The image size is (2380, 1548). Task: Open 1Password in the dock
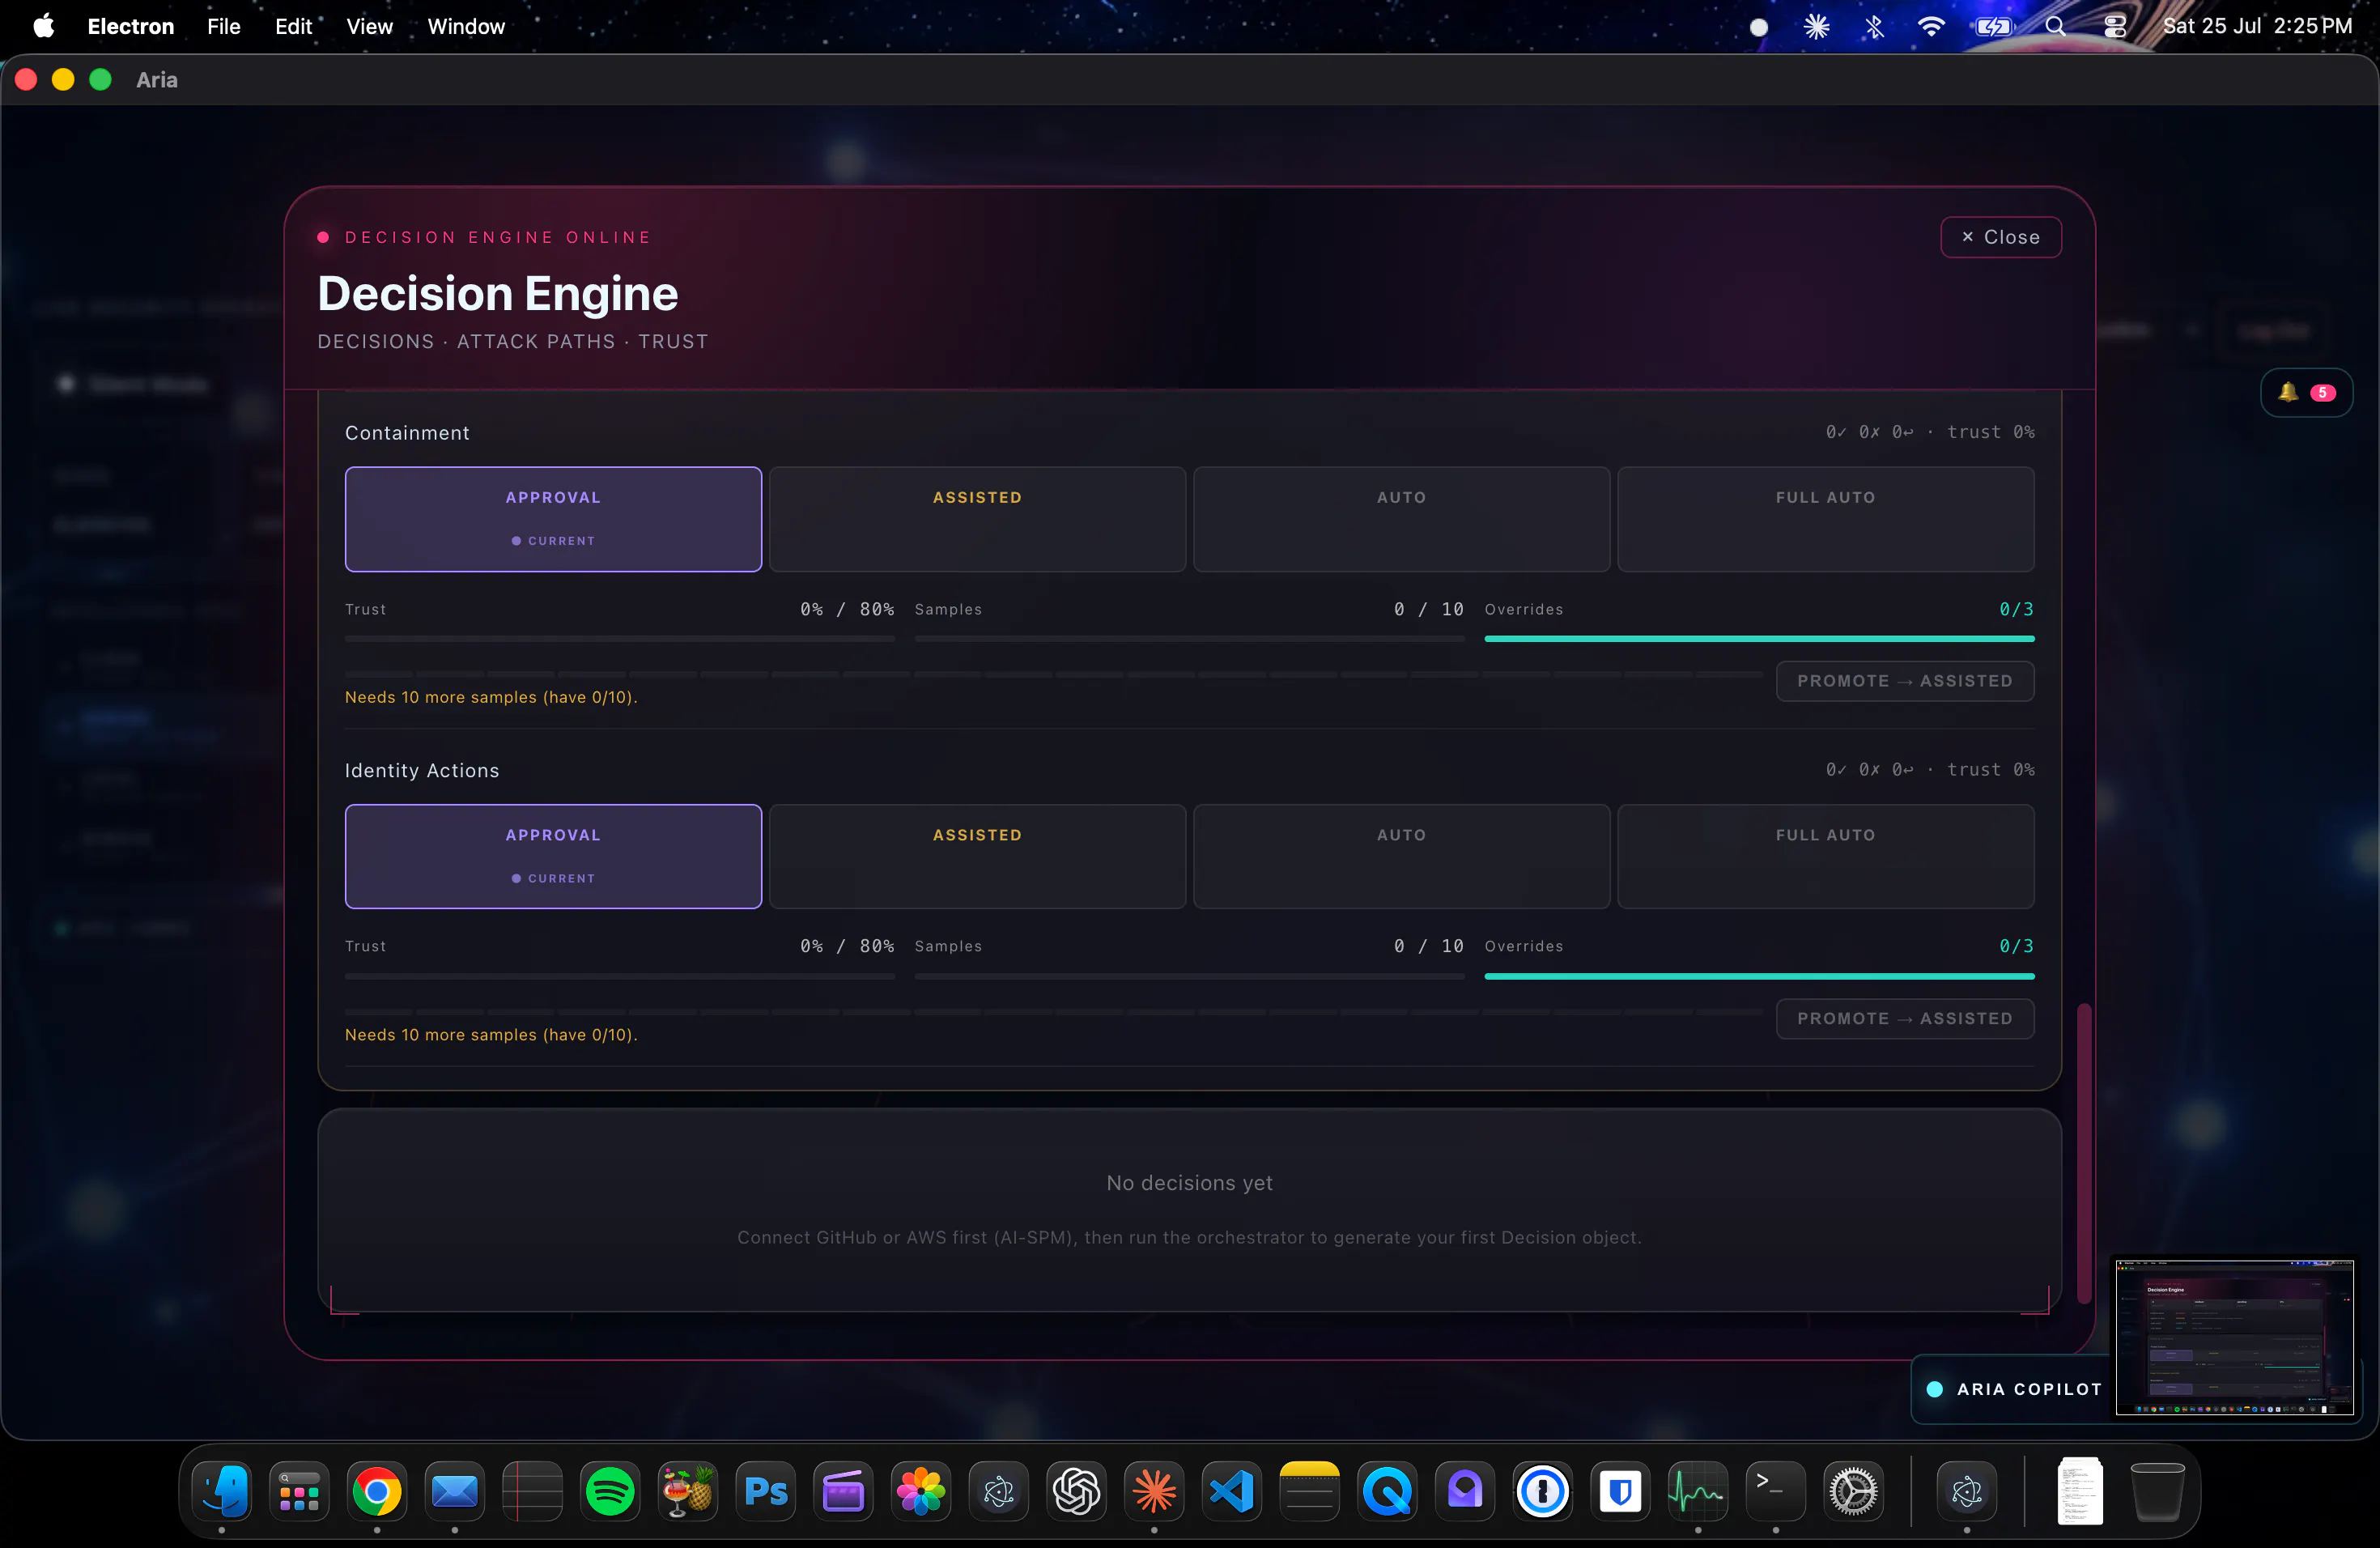(x=1543, y=1491)
